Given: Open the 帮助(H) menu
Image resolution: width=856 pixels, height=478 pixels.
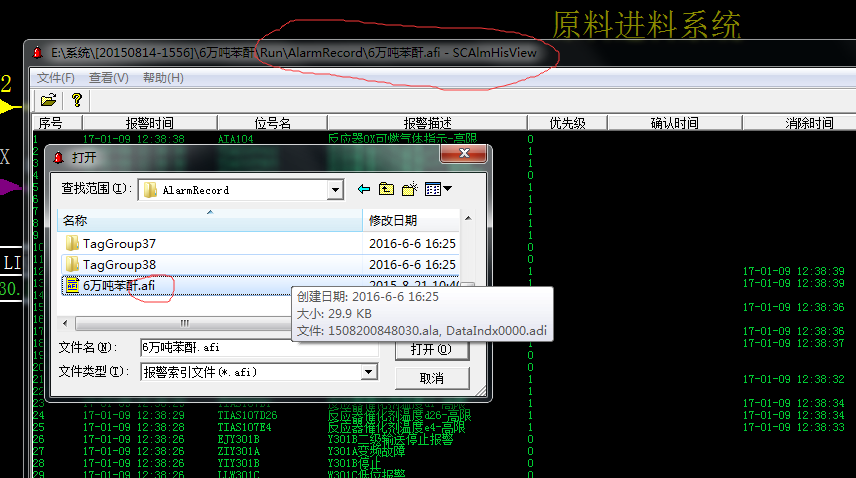Looking at the screenshot, I should tap(163, 78).
